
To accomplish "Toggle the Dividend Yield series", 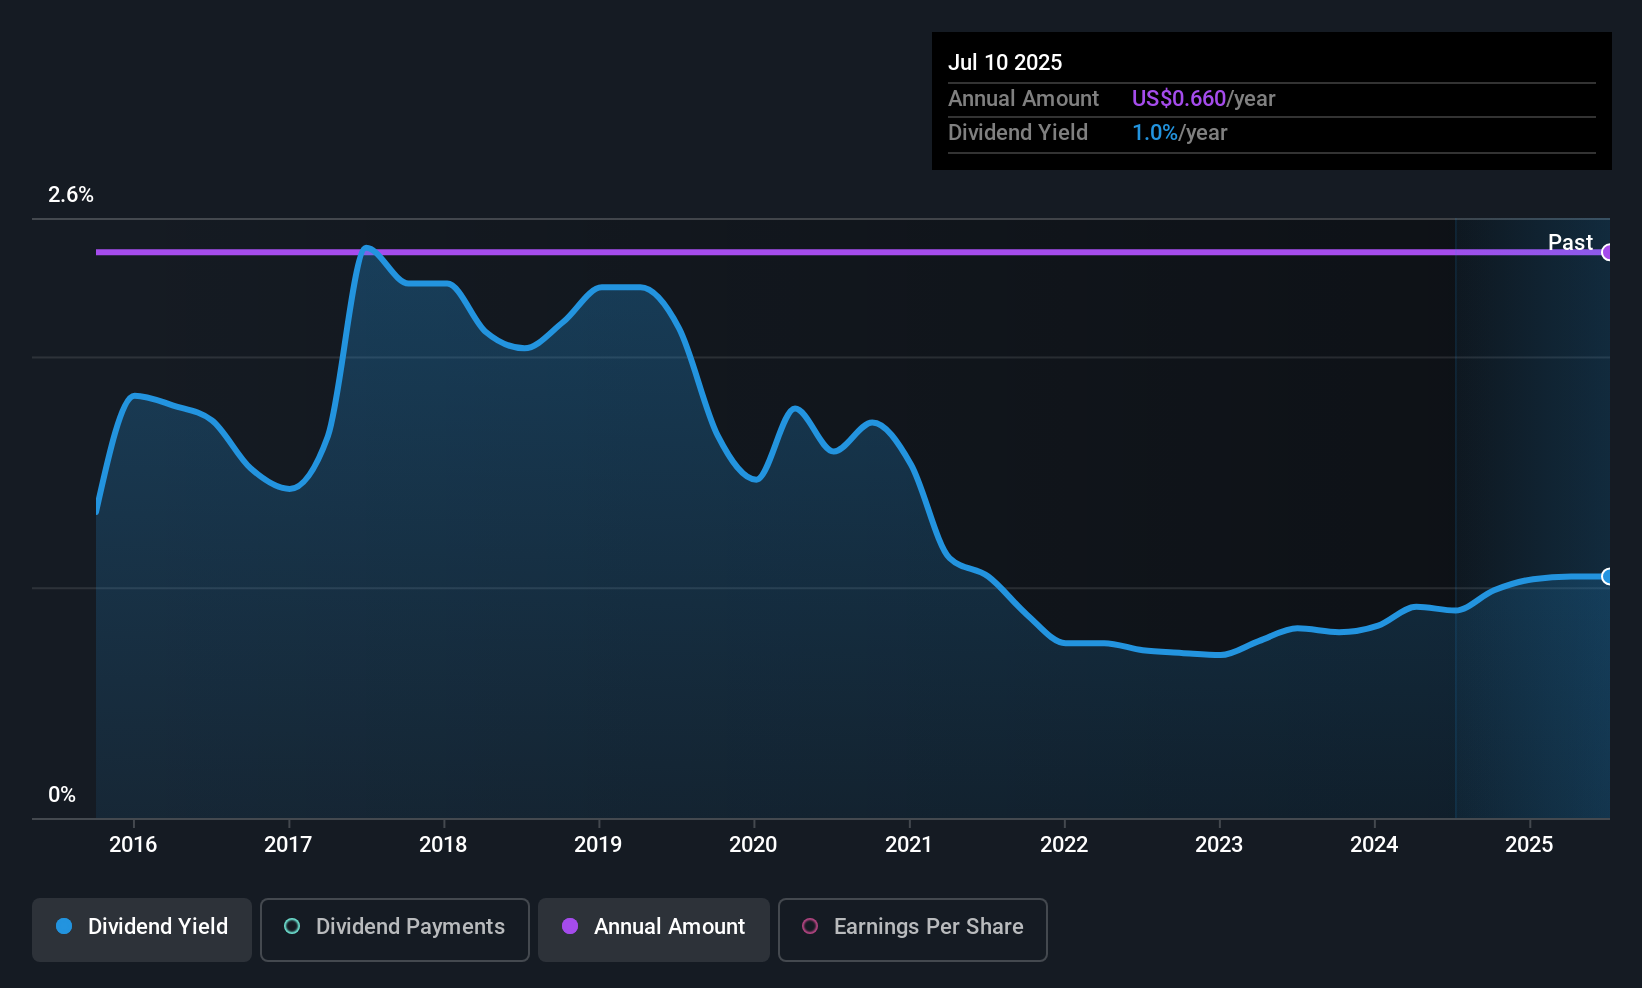I will pyautogui.click(x=142, y=929).
